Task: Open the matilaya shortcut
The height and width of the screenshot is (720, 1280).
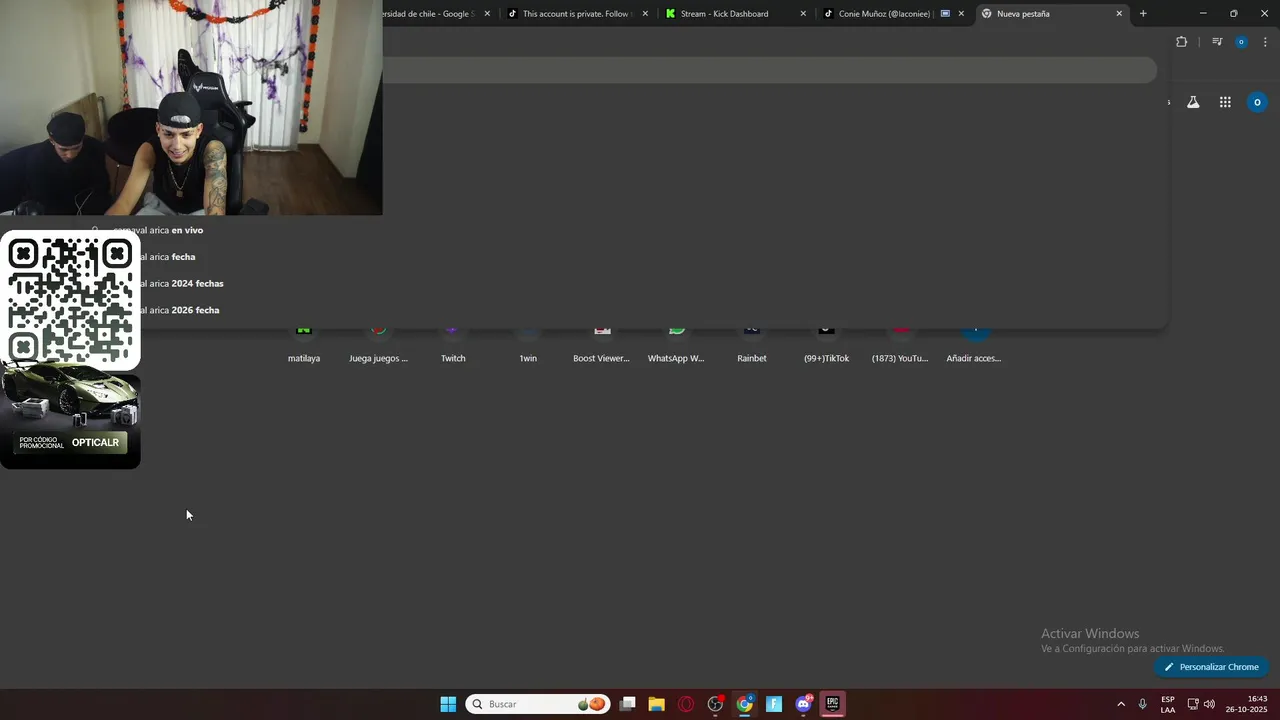Action: tap(304, 344)
